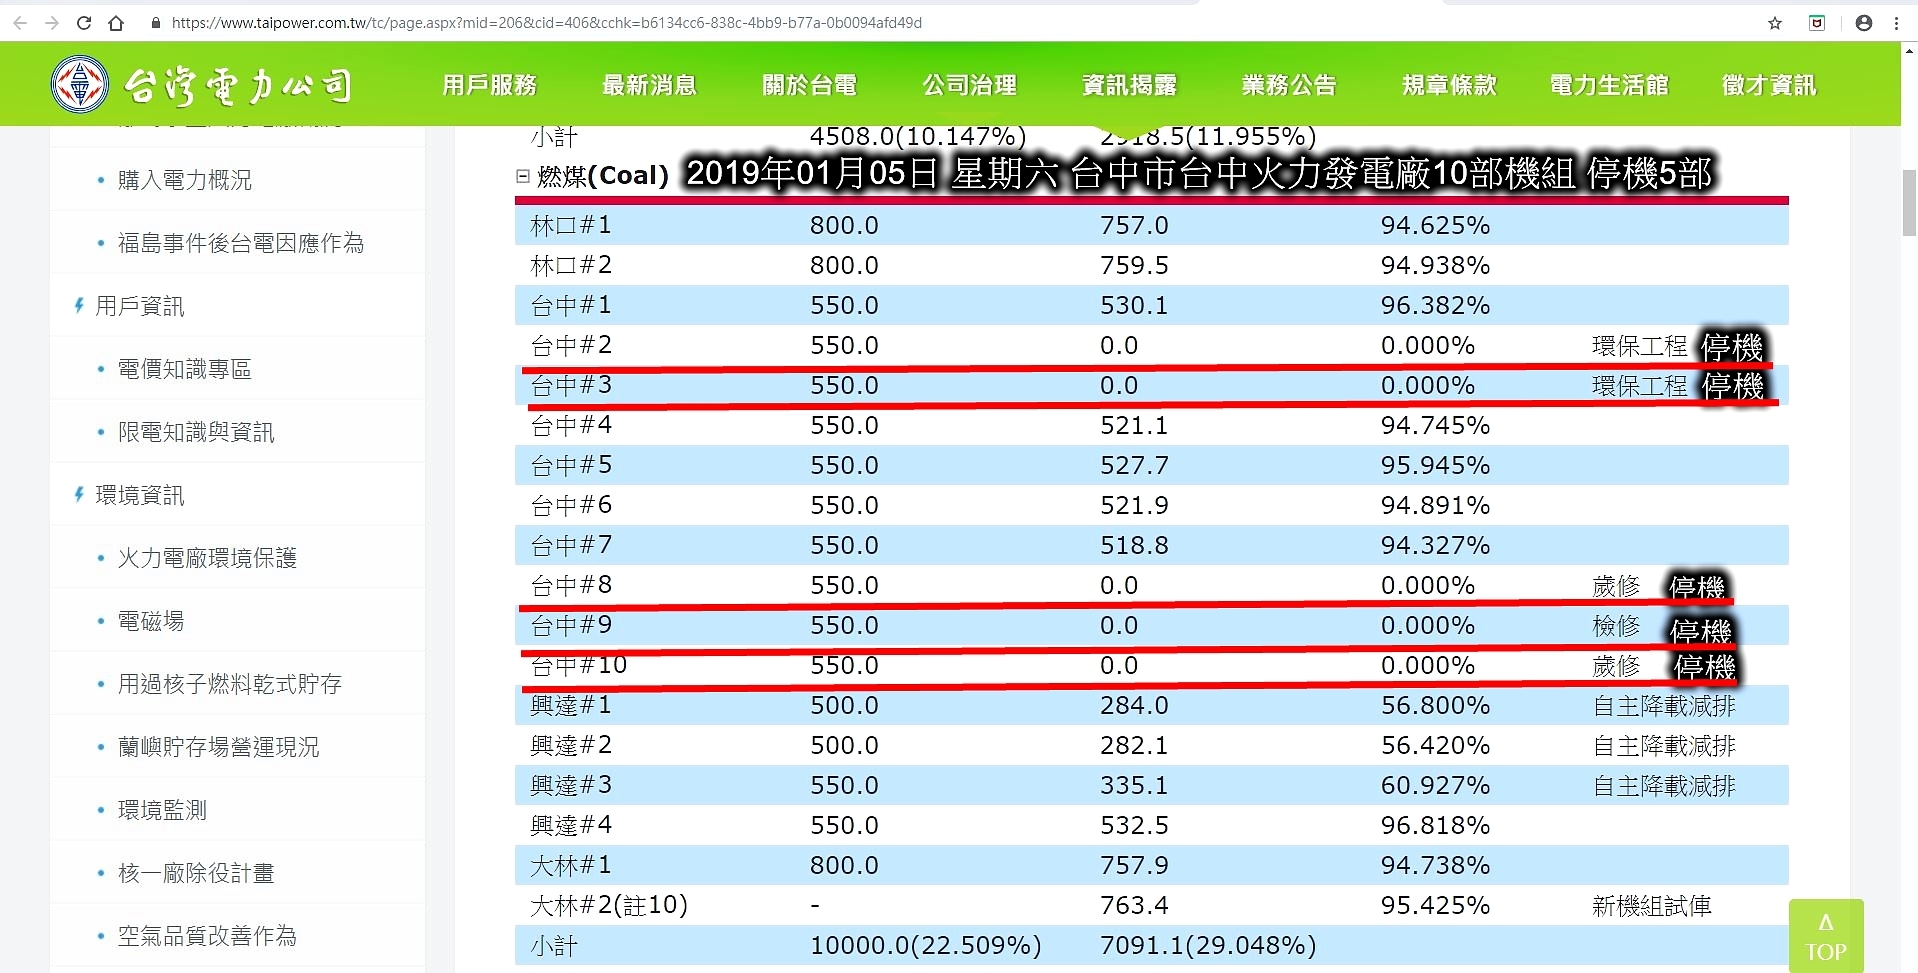Open 電磁場 sidebar link

151,621
